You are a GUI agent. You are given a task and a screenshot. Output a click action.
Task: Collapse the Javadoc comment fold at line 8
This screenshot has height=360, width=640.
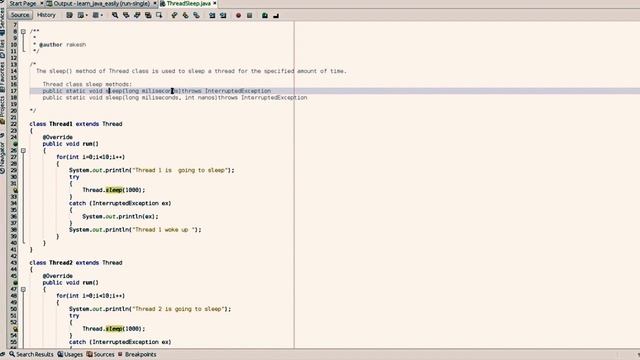[23, 31]
